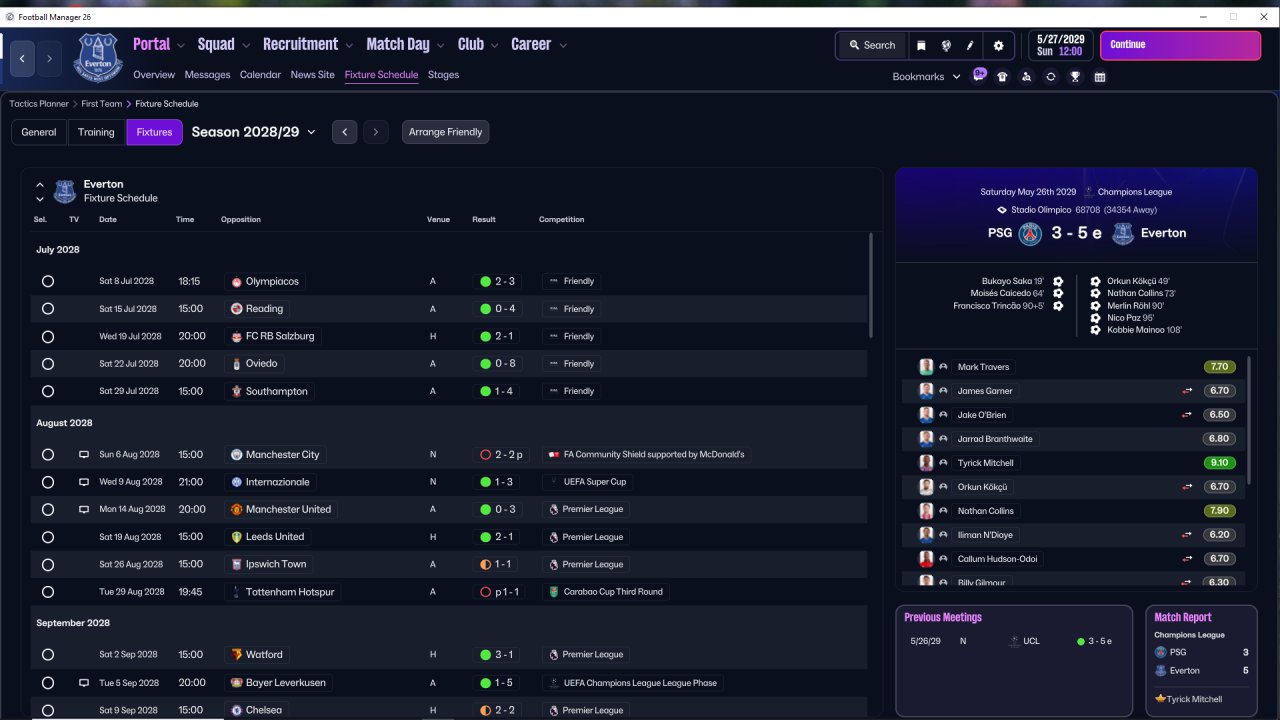
Task: Open the Calendar sub-tab
Action: click(x=260, y=75)
